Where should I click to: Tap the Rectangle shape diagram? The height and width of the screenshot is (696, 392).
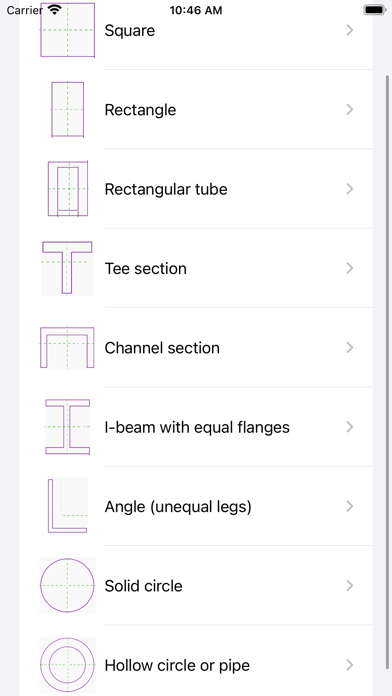pos(67,109)
